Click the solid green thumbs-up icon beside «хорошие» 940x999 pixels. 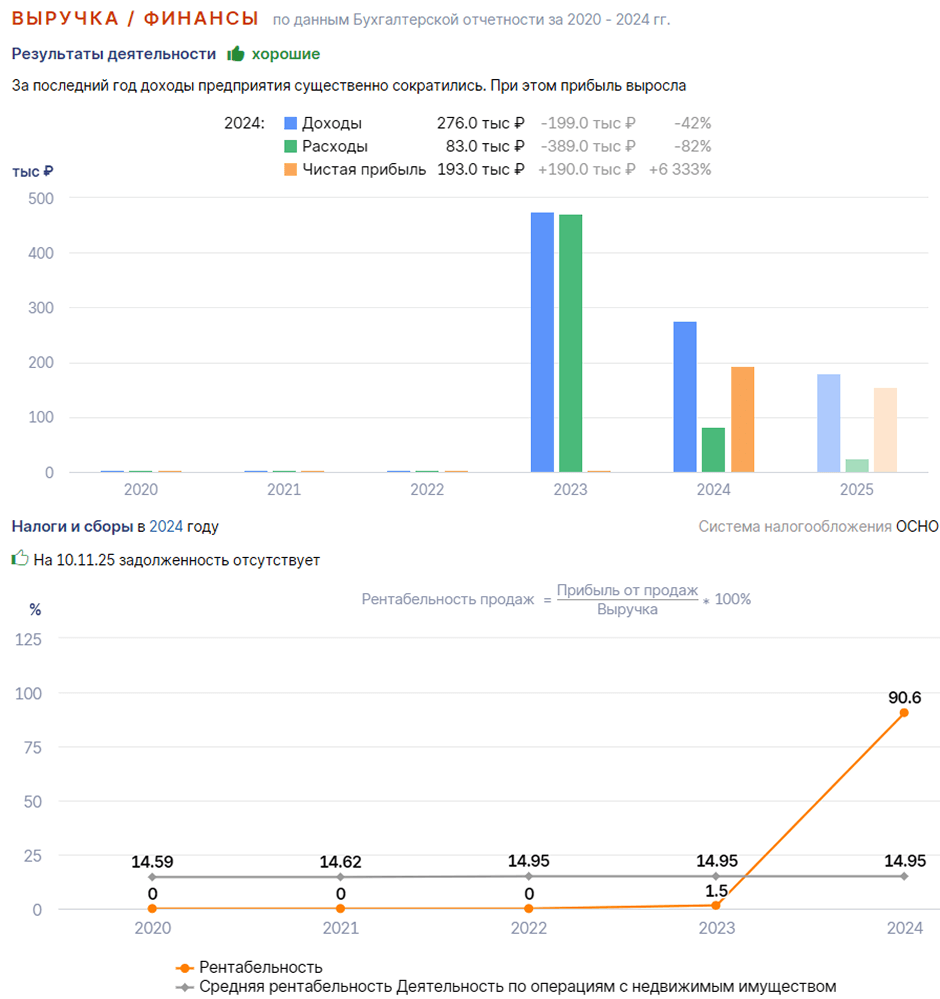pyautogui.click(x=236, y=54)
